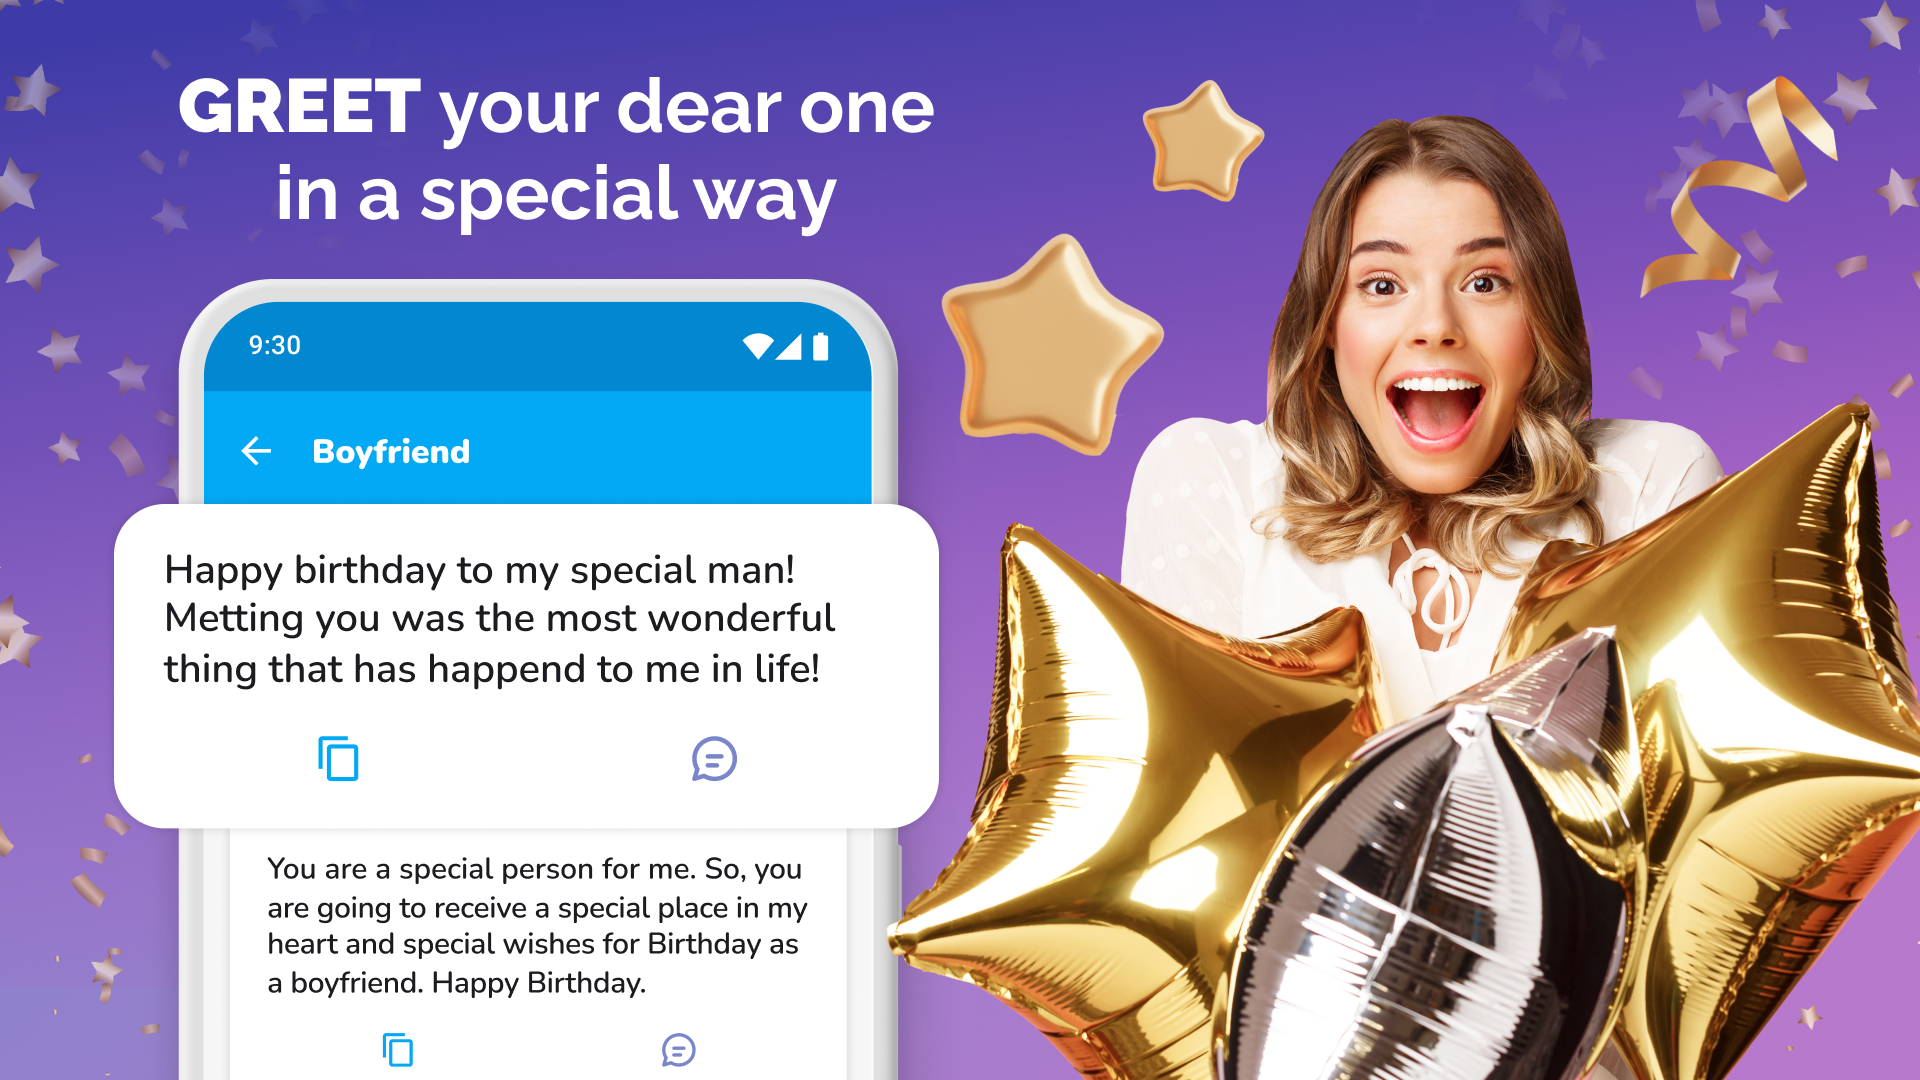Click the 'in a special way' headline line
Viewport: 1920px width, 1080px height.
(556, 196)
